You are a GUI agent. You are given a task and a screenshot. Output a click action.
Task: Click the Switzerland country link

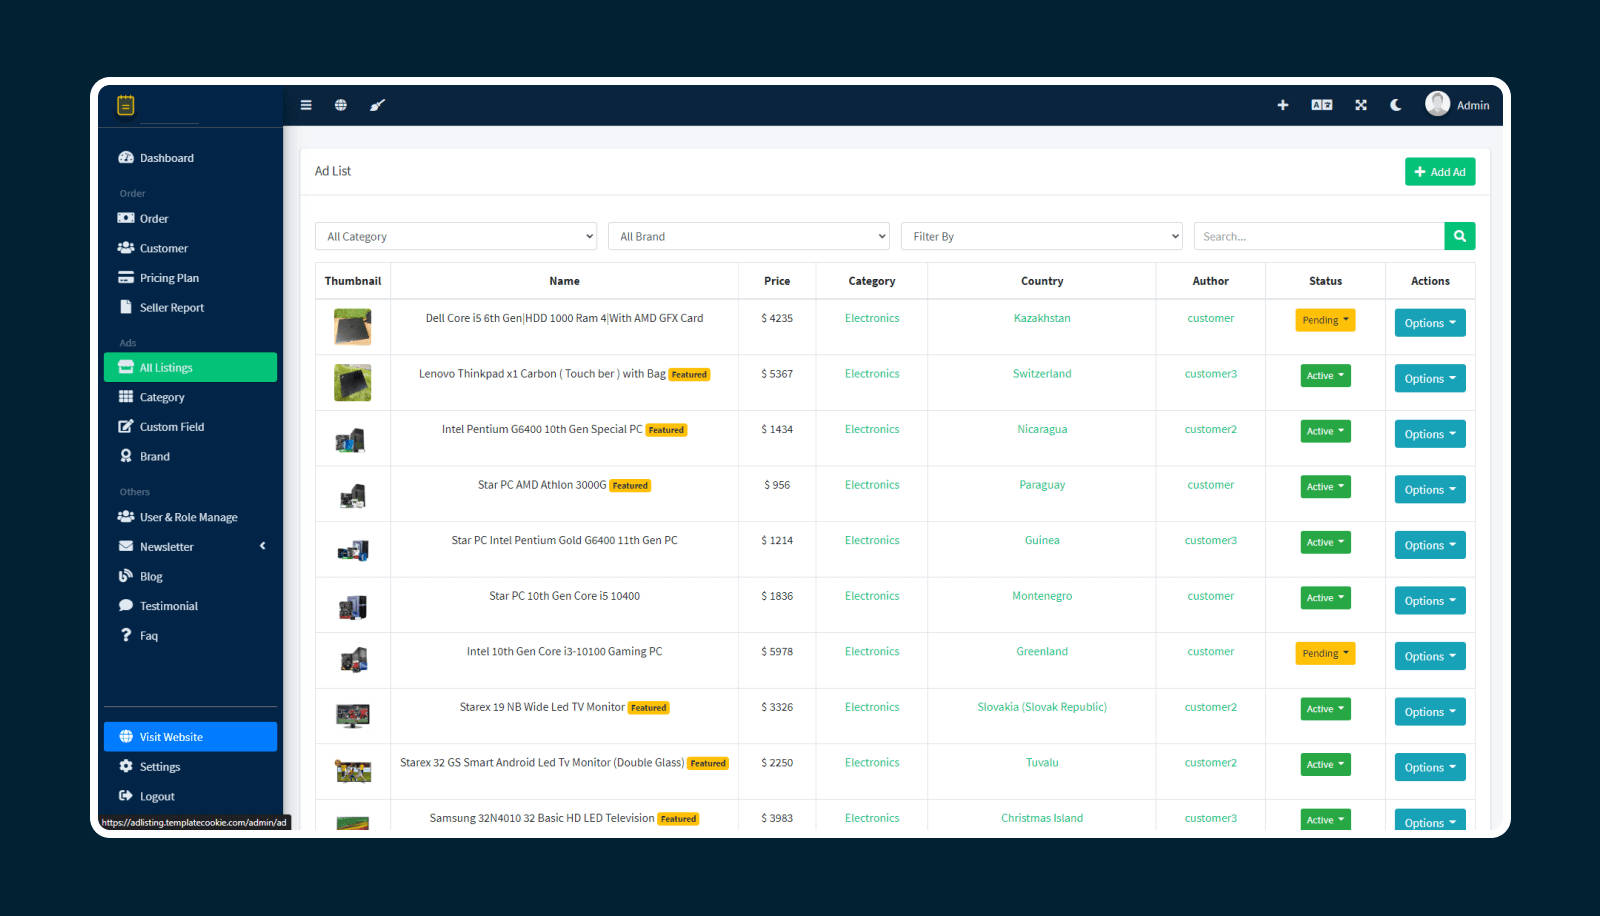[x=1042, y=374]
